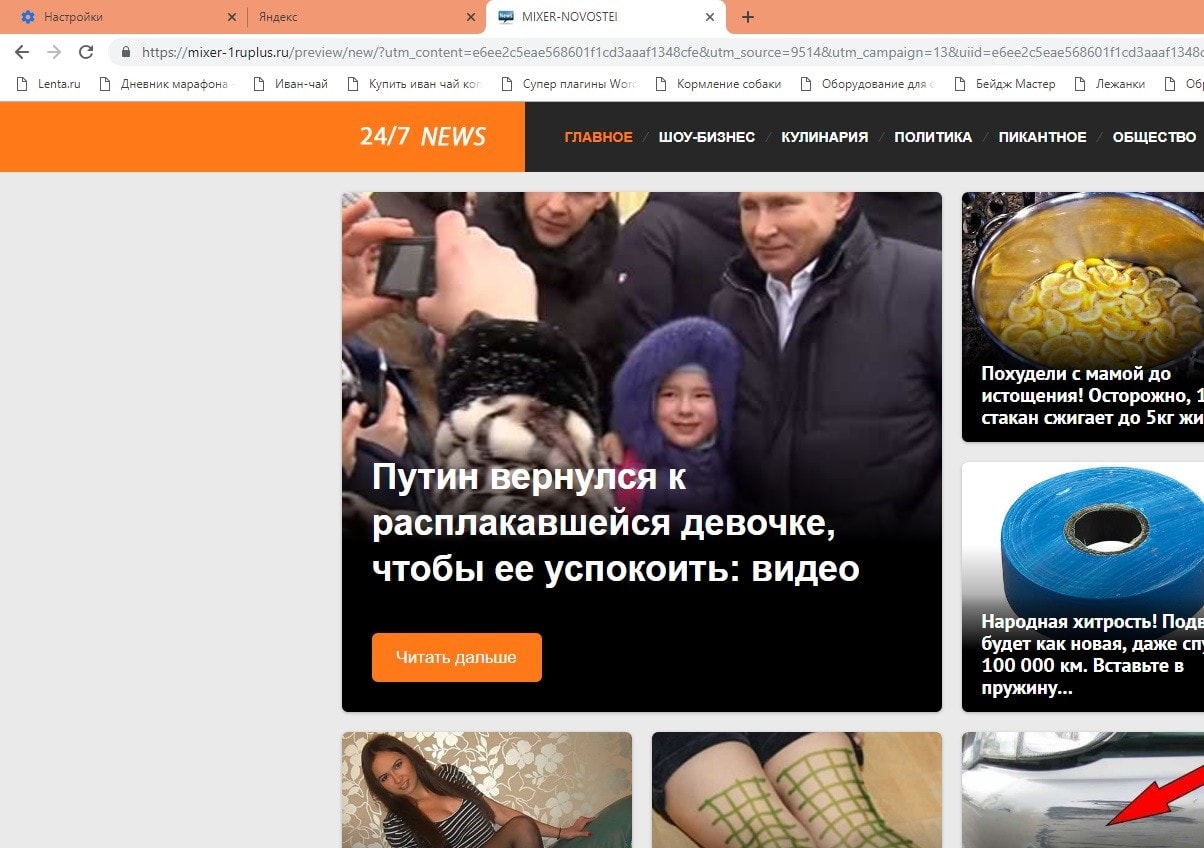Close the Яндекс tab

(471, 17)
